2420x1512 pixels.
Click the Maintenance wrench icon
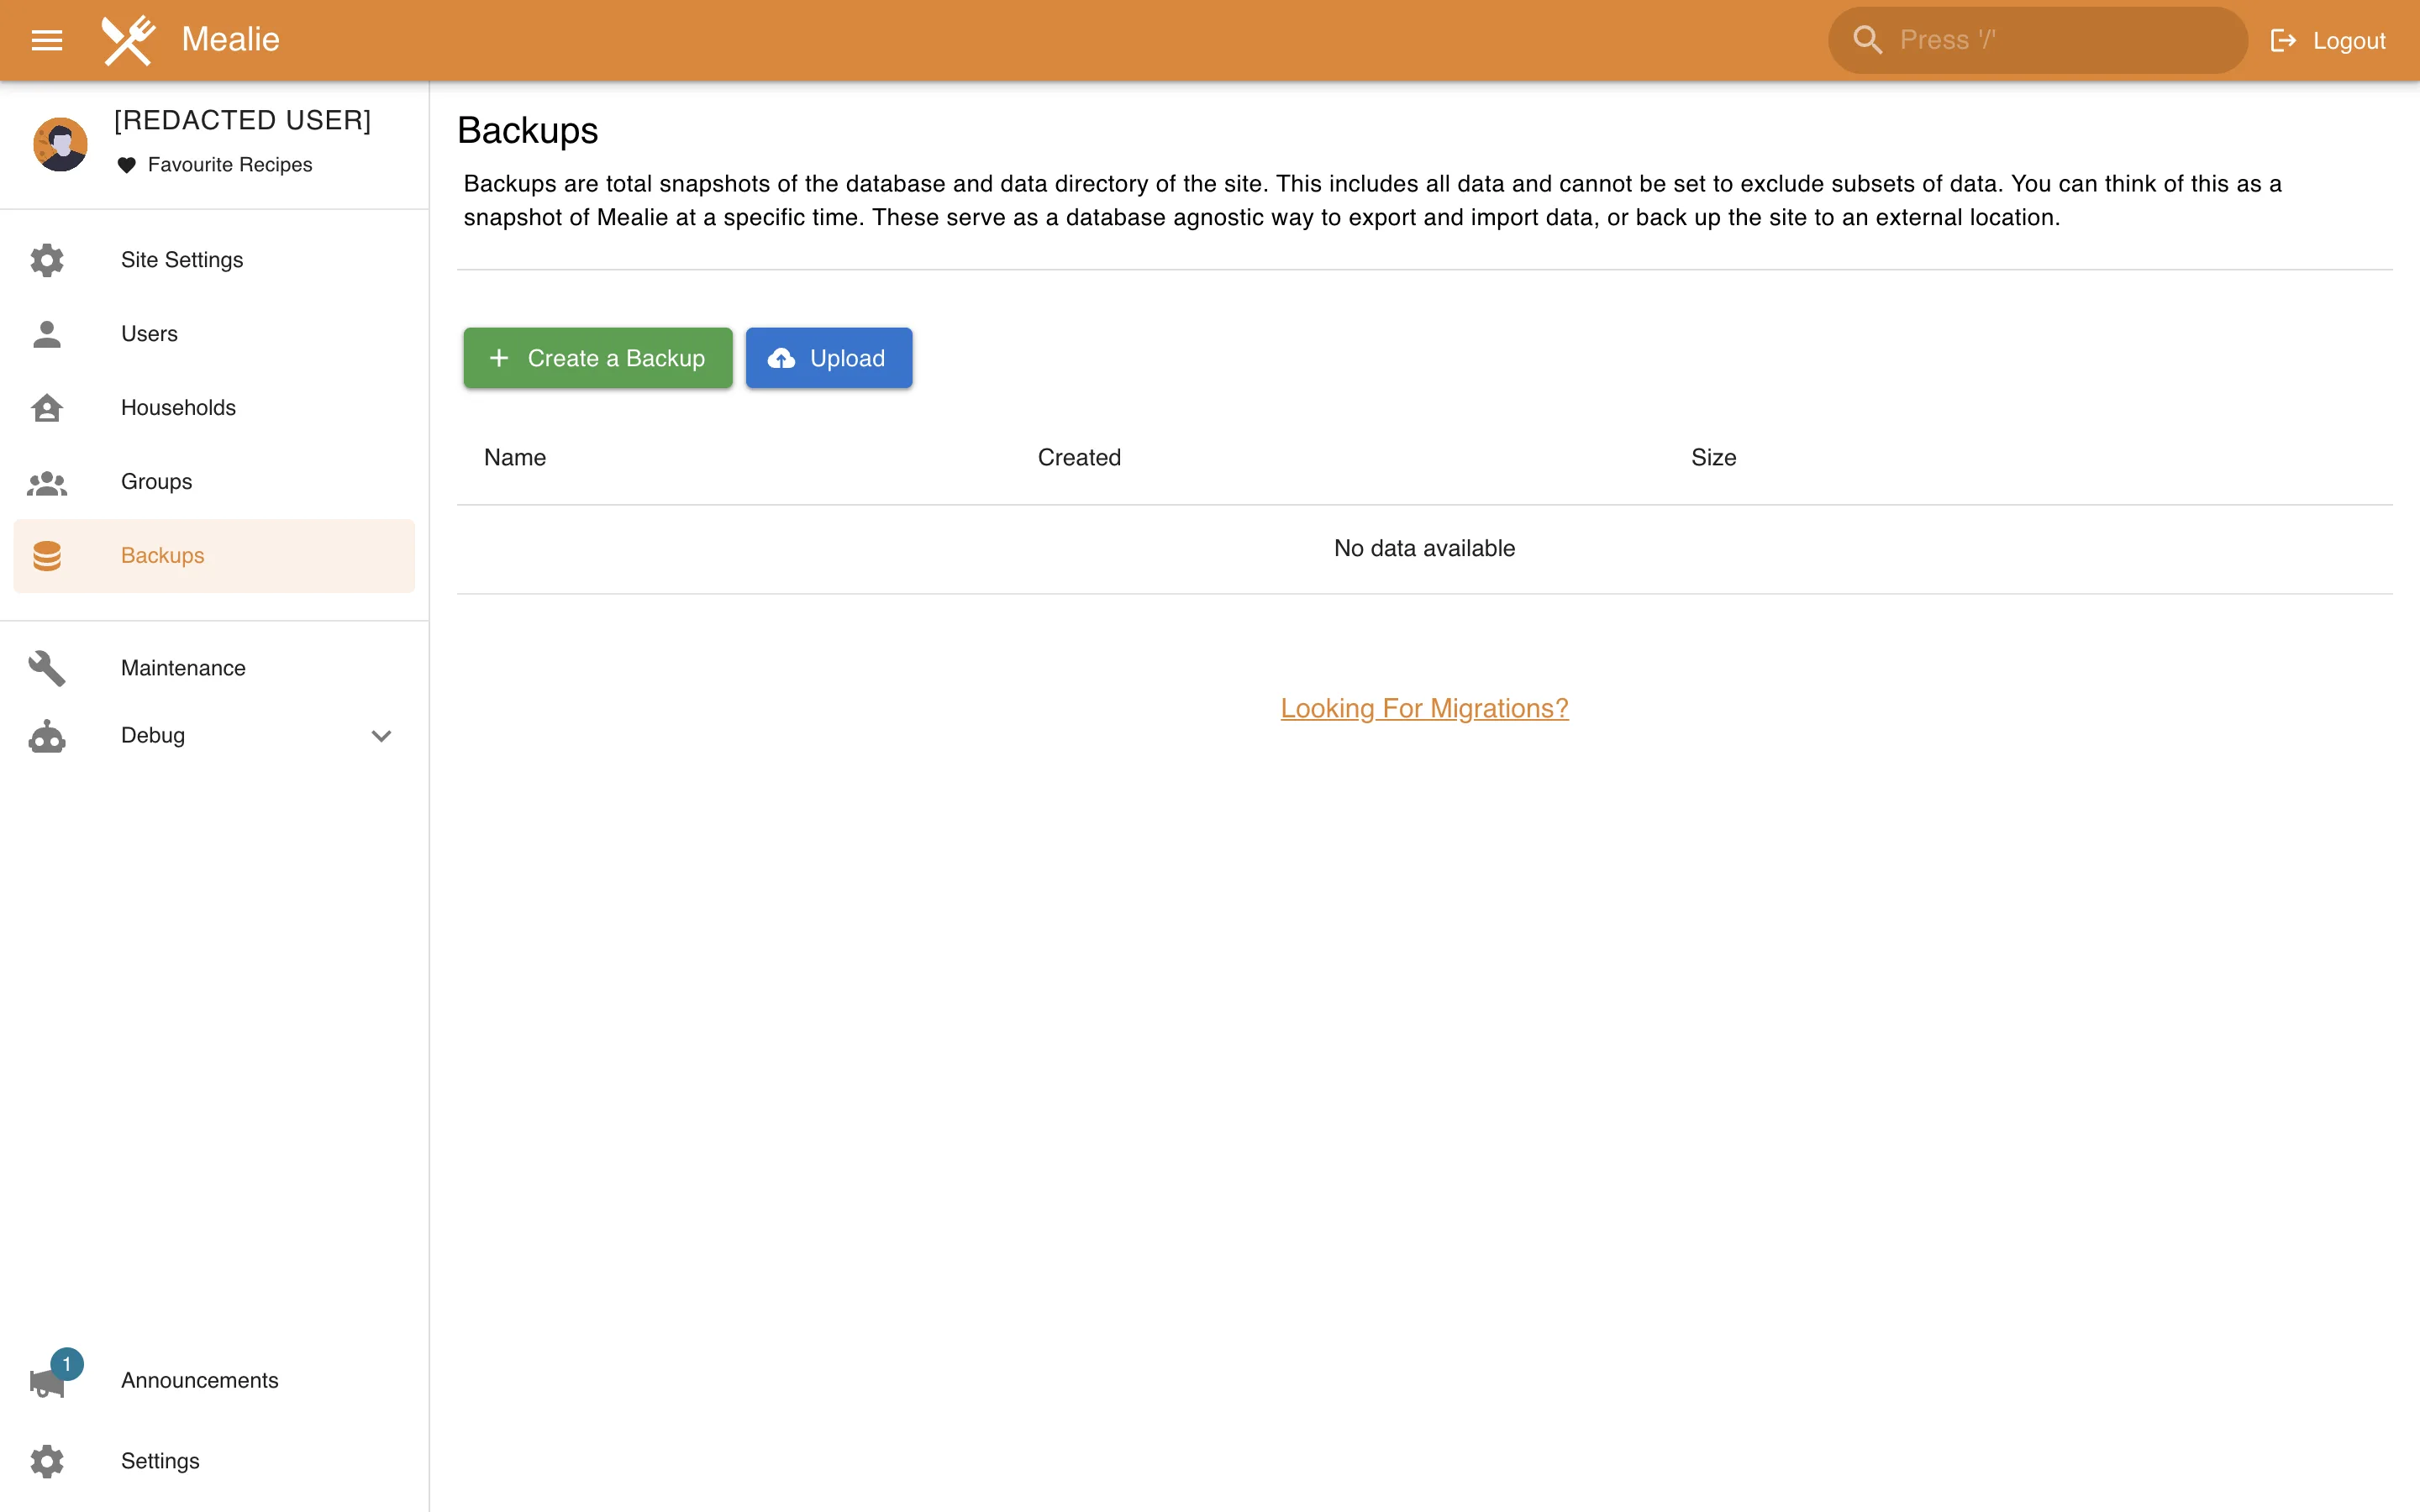point(47,668)
